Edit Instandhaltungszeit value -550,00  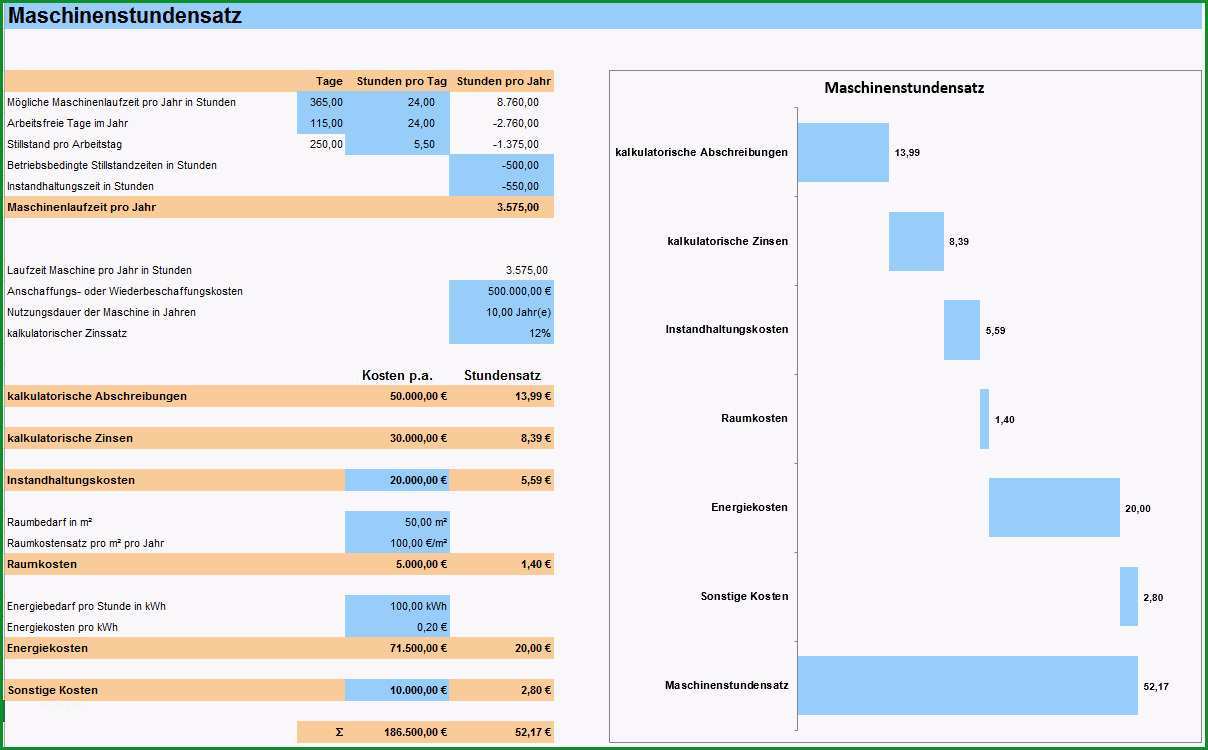point(502,186)
